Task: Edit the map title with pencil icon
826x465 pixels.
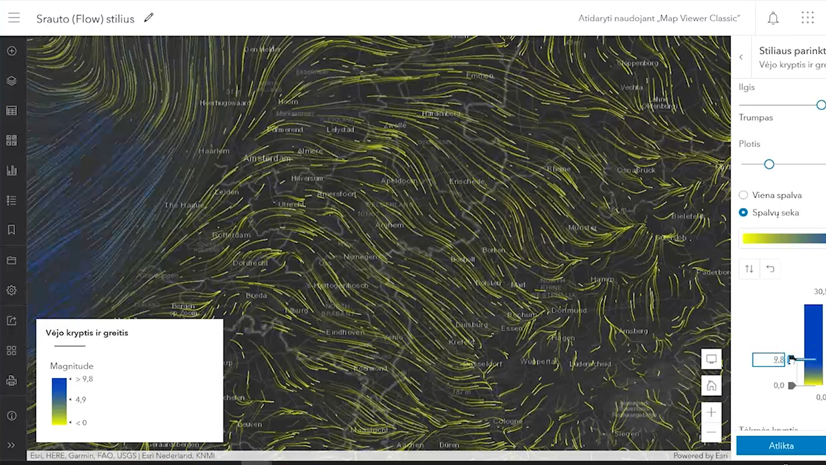Action: 149,18
